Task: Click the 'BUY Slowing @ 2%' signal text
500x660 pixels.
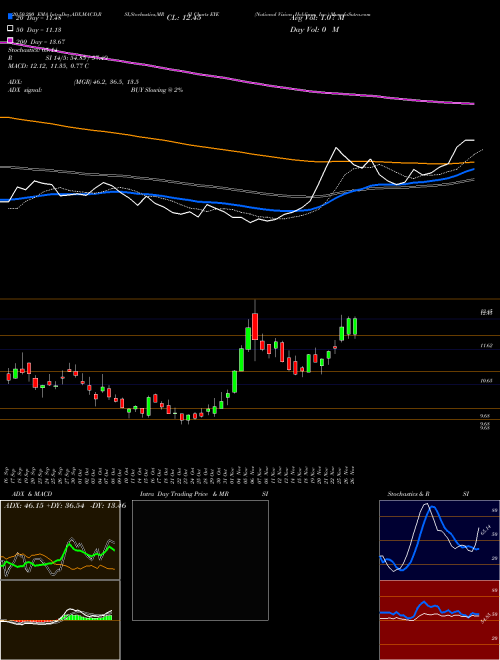Action: 157,90
